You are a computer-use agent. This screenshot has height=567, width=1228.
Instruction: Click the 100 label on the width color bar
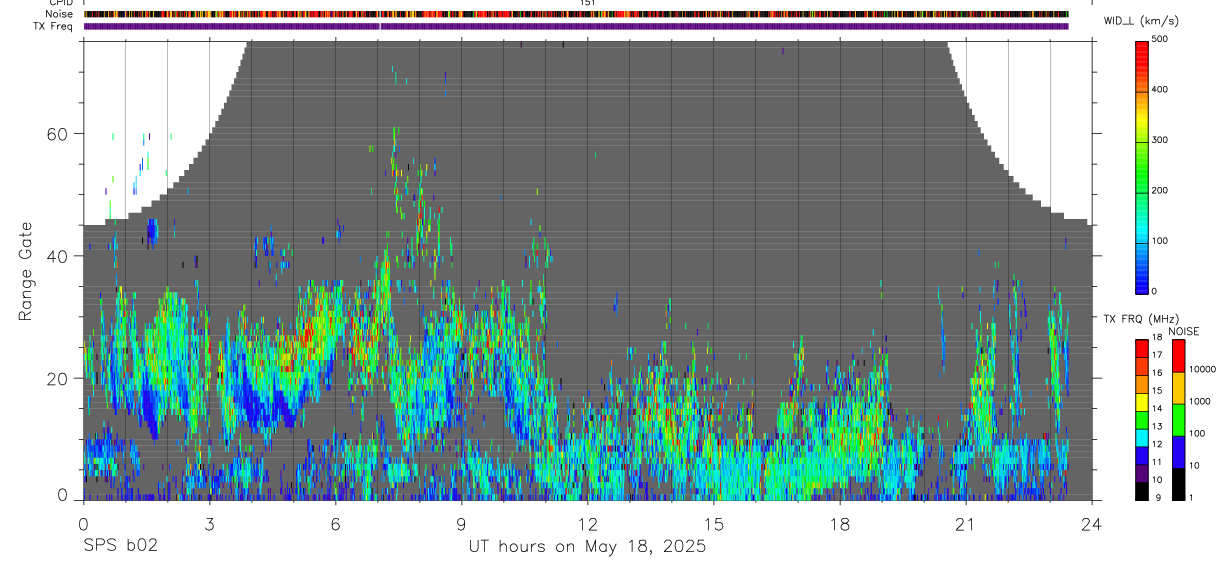(1160, 241)
